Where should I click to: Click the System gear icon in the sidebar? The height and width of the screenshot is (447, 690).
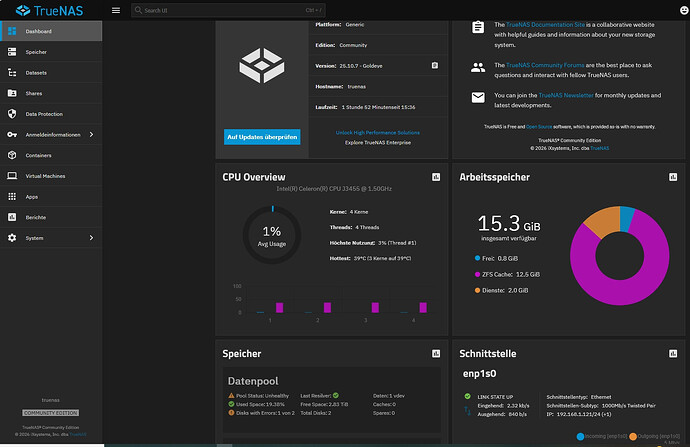12,238
